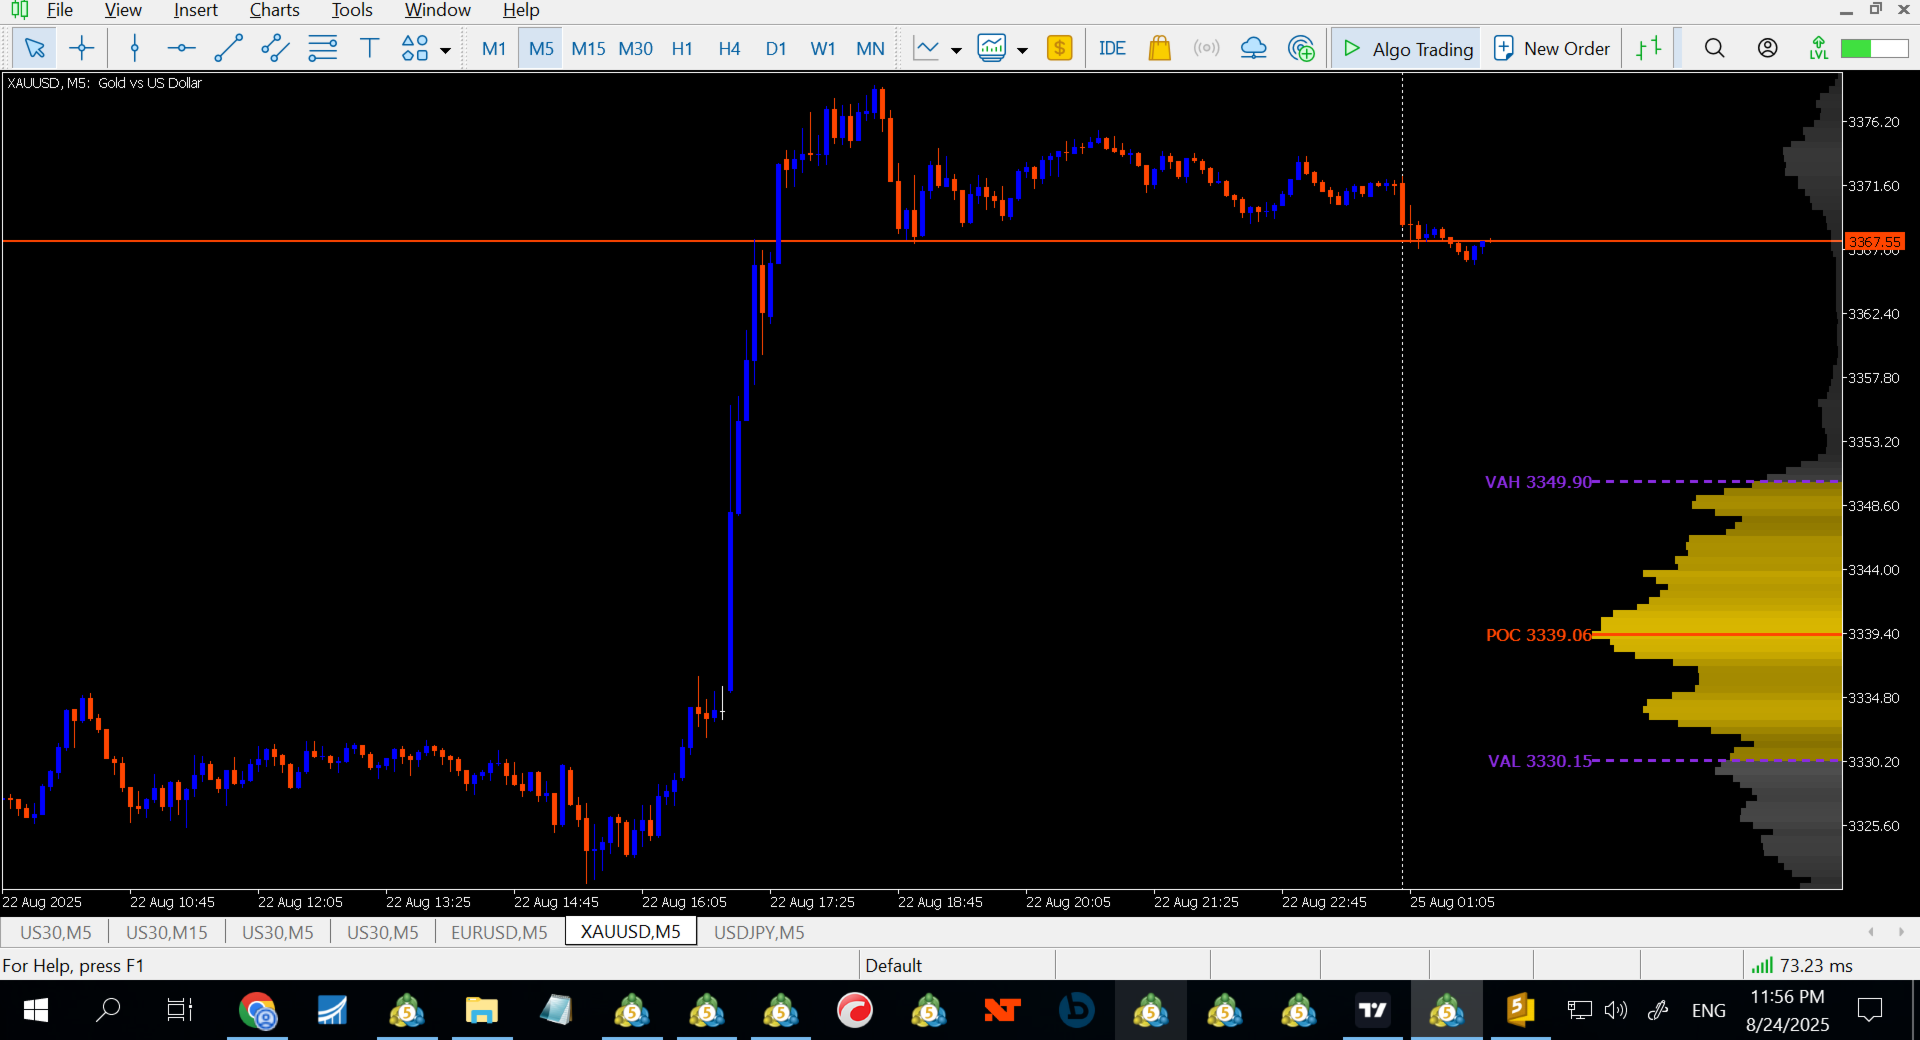Open the Charts menu
This screenshot has width=1920, height=1040.
pos(274,10)
